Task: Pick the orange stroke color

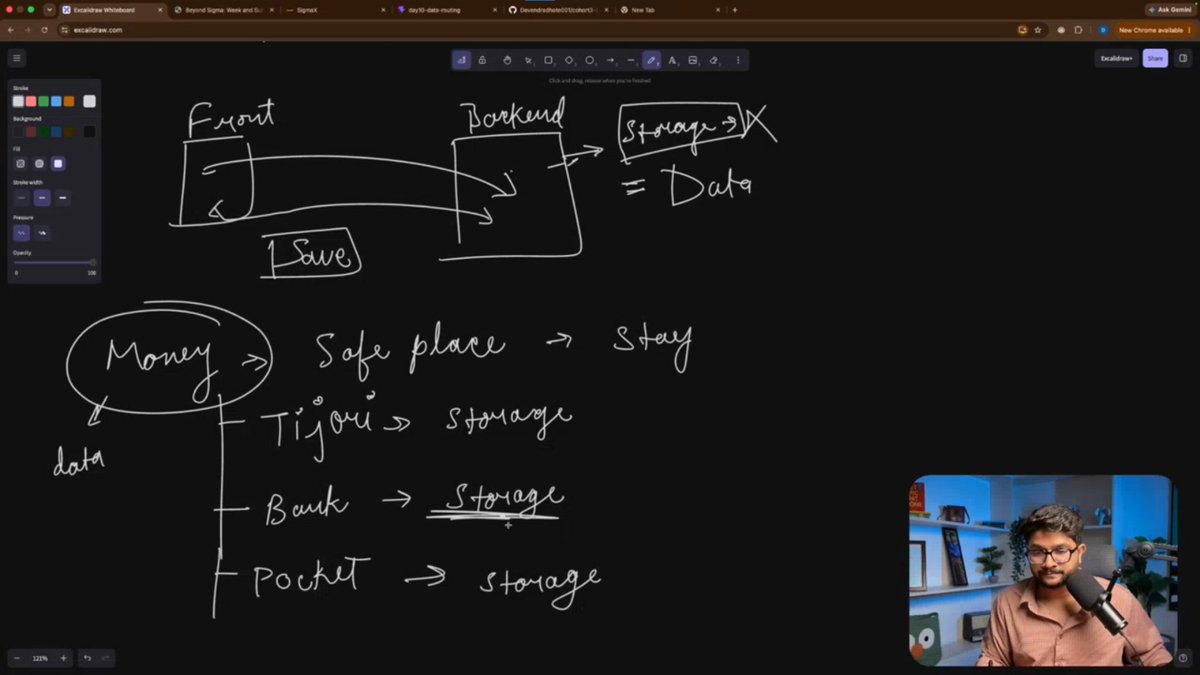Action: (x=69, y=101)
